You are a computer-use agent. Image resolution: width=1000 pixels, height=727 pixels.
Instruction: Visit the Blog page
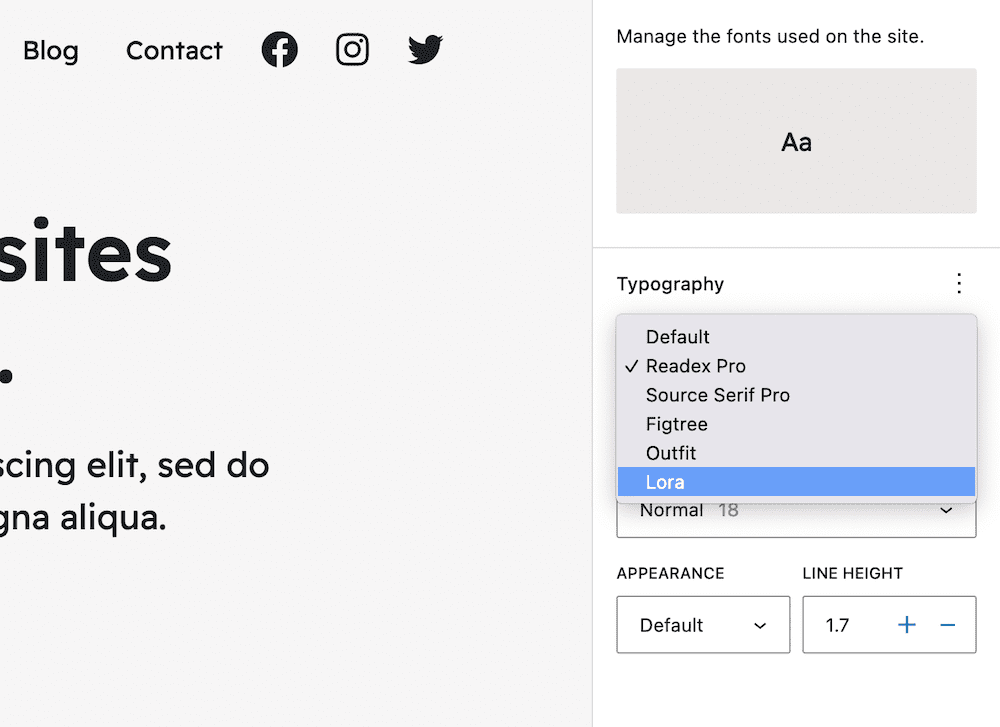click(x=50, y=51)
